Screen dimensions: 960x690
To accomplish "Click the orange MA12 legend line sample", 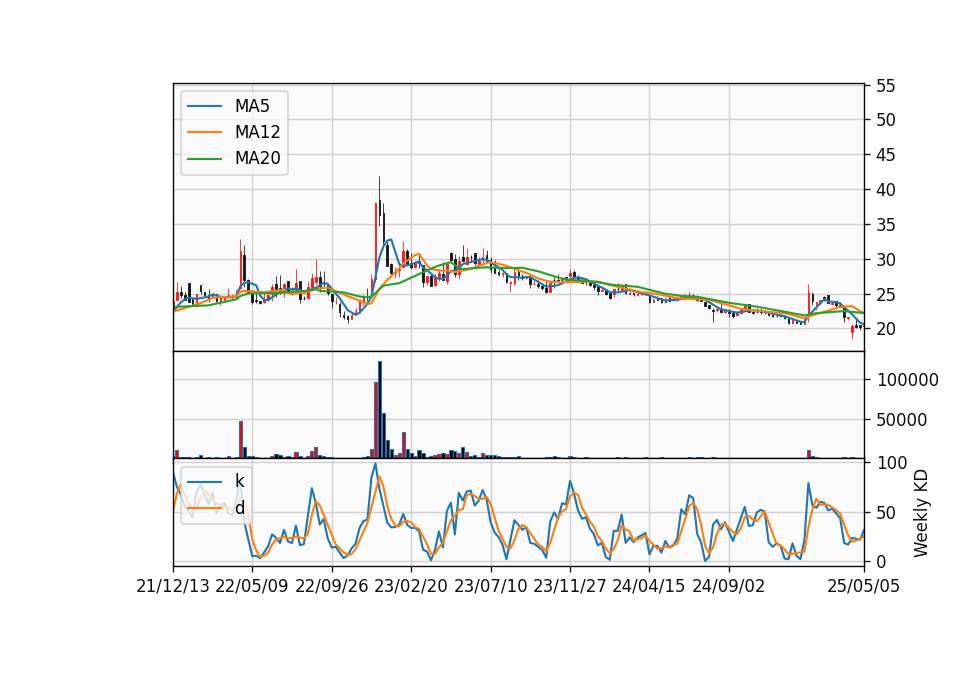I will (x=204, y=132).
